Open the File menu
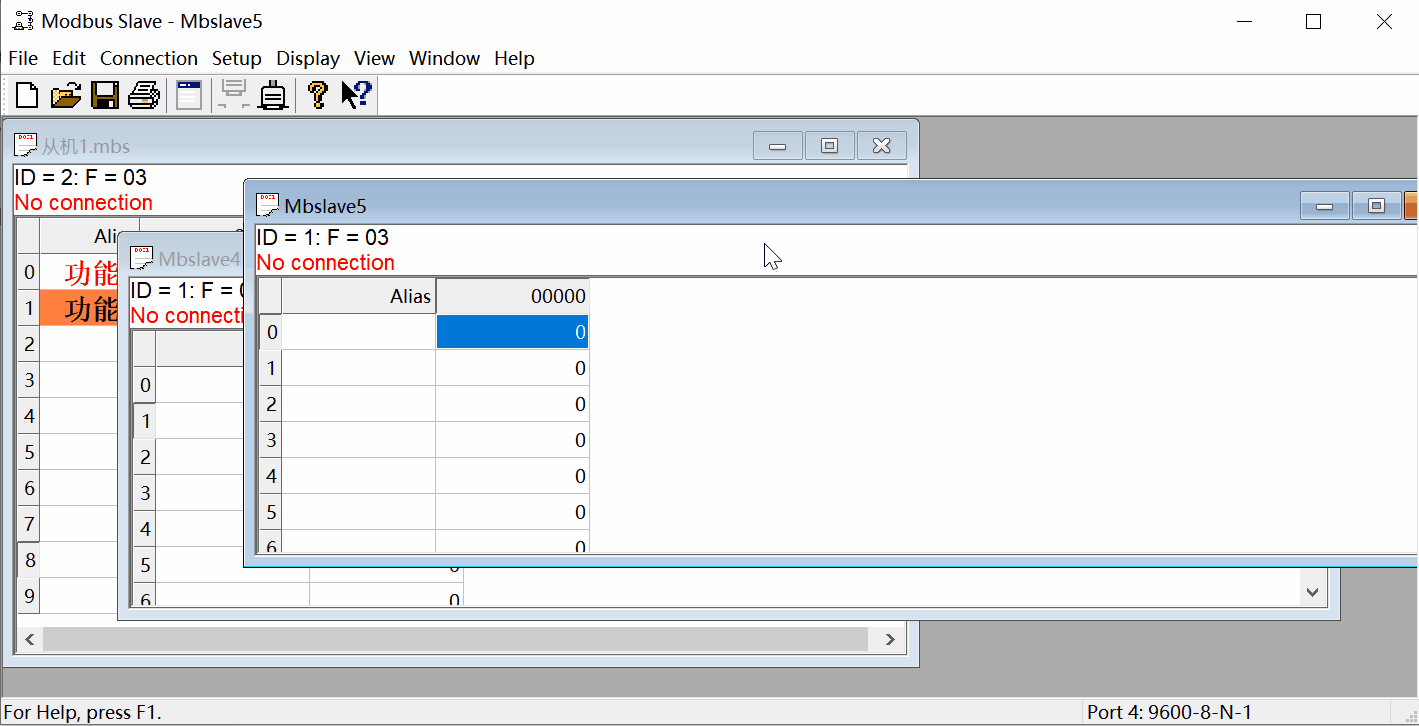The image size is (1419, 726). 23,58
